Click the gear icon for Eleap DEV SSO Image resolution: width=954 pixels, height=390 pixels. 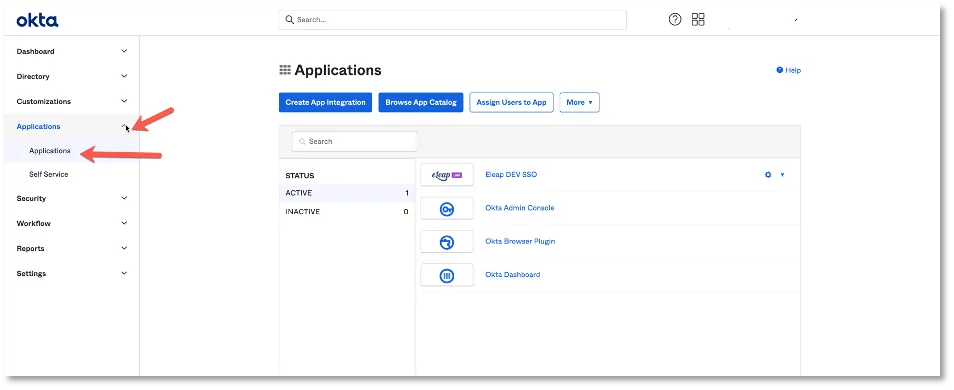coord(768,175)
